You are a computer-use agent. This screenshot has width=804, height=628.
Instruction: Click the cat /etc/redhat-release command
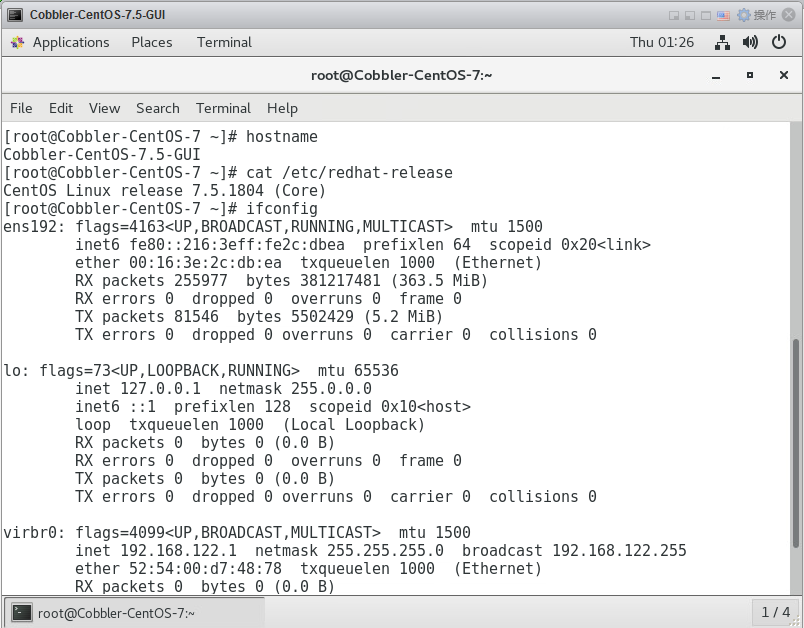pyautogui.click(x=349, y=173)
